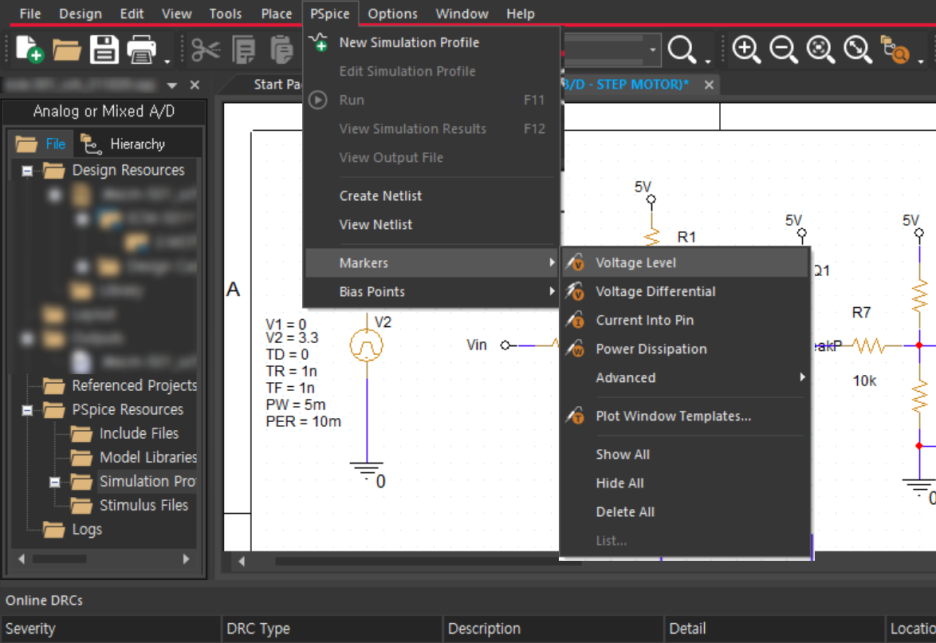Open the Help menu
This screenshot has height=643, width=936.
click(520, 14)
